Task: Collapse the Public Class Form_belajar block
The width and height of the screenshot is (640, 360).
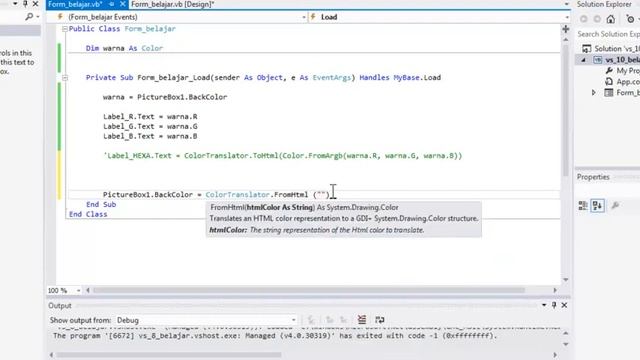Action: 64,29
